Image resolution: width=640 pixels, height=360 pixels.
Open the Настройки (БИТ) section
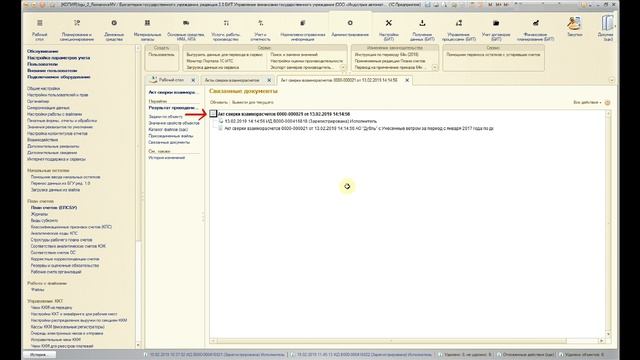tap(389, 29)
